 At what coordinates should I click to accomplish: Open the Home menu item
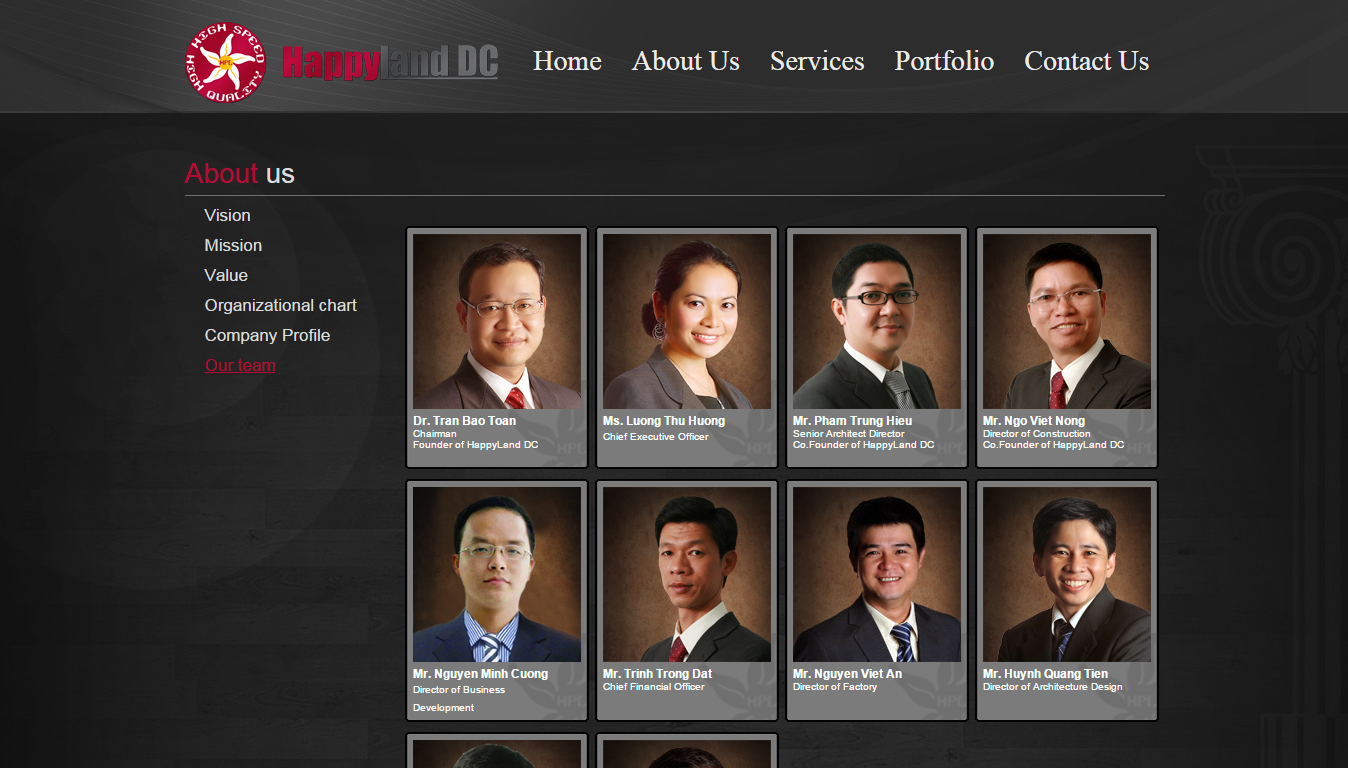click(567, 61)
